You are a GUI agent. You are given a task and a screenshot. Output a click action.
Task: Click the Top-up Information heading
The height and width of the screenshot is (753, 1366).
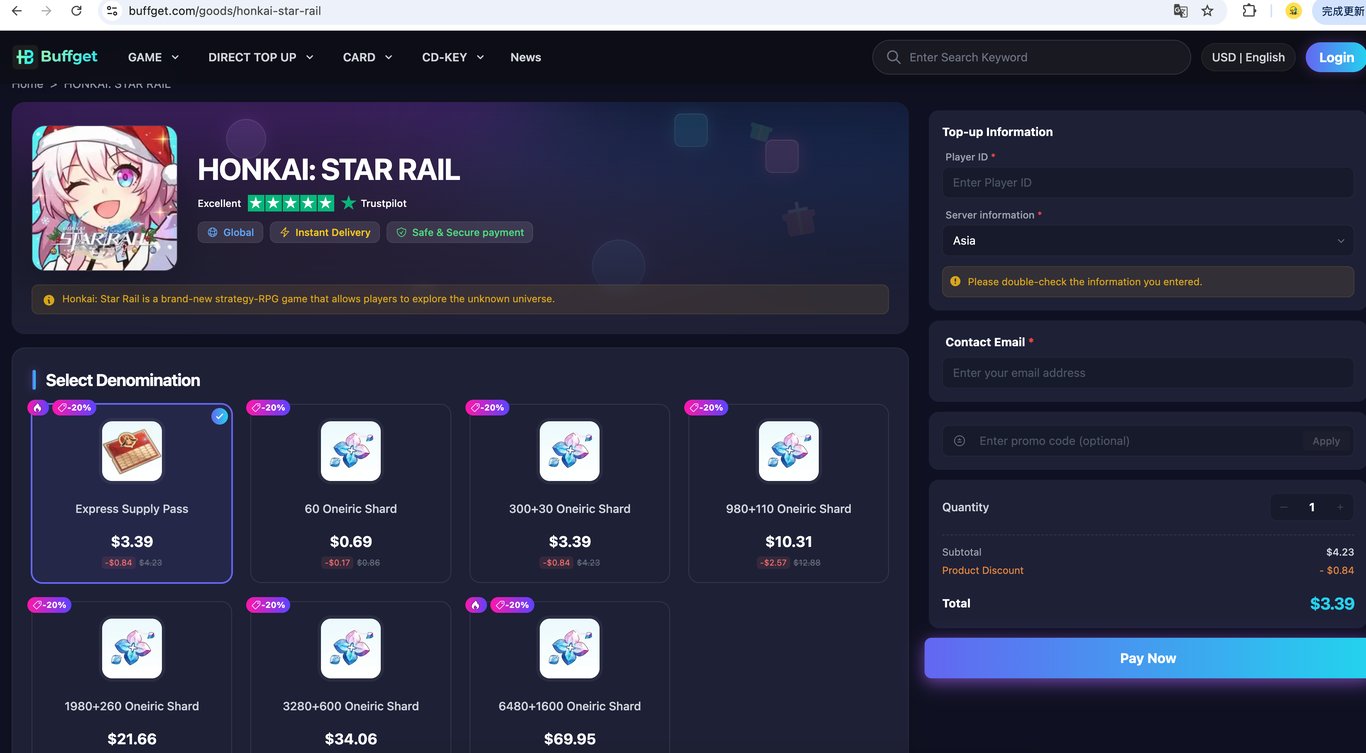tap(997, 132)
